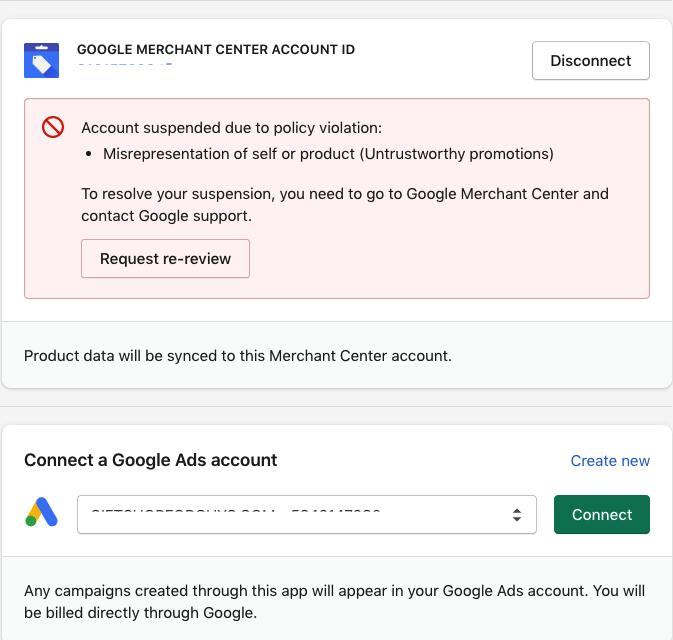The height and width of the screenshot is (640, 673).
Task: Click the Google Merchant Center tag icon
Action: pos(41,60)
